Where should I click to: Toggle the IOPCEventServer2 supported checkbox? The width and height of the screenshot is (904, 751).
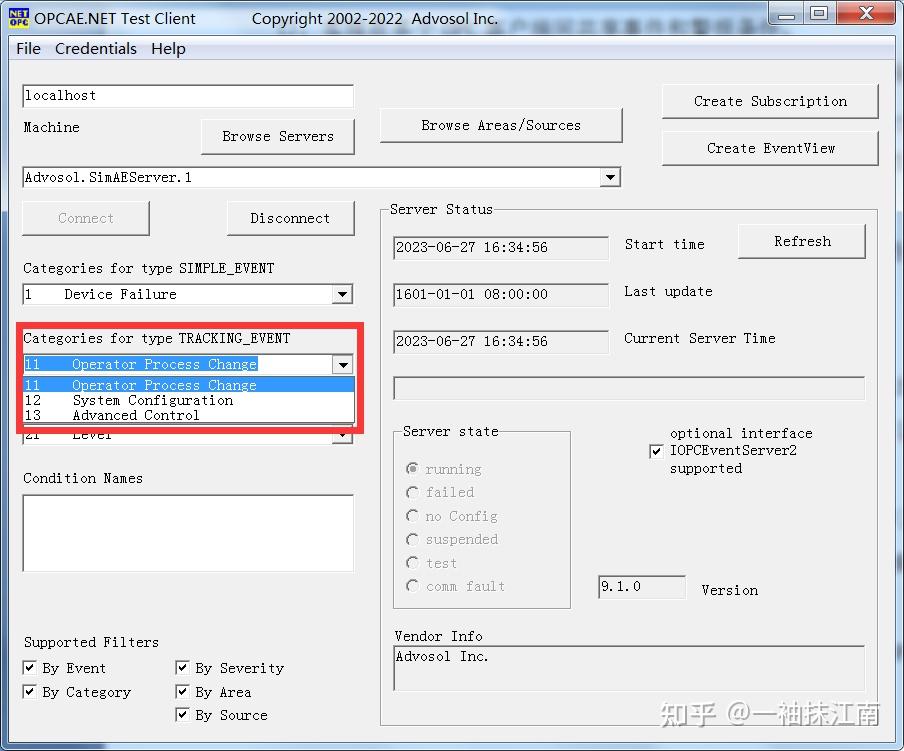coord(656,451)
